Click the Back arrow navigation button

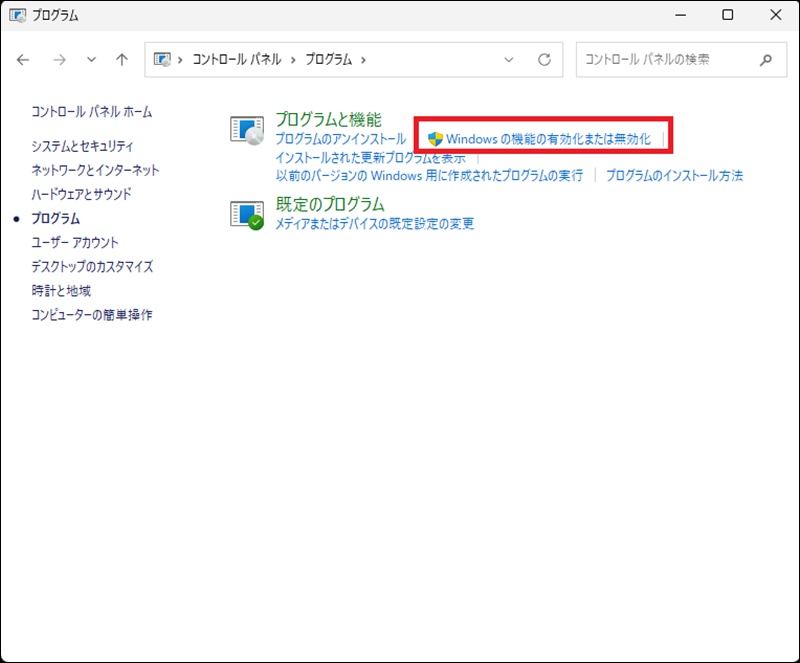(24, 60)
